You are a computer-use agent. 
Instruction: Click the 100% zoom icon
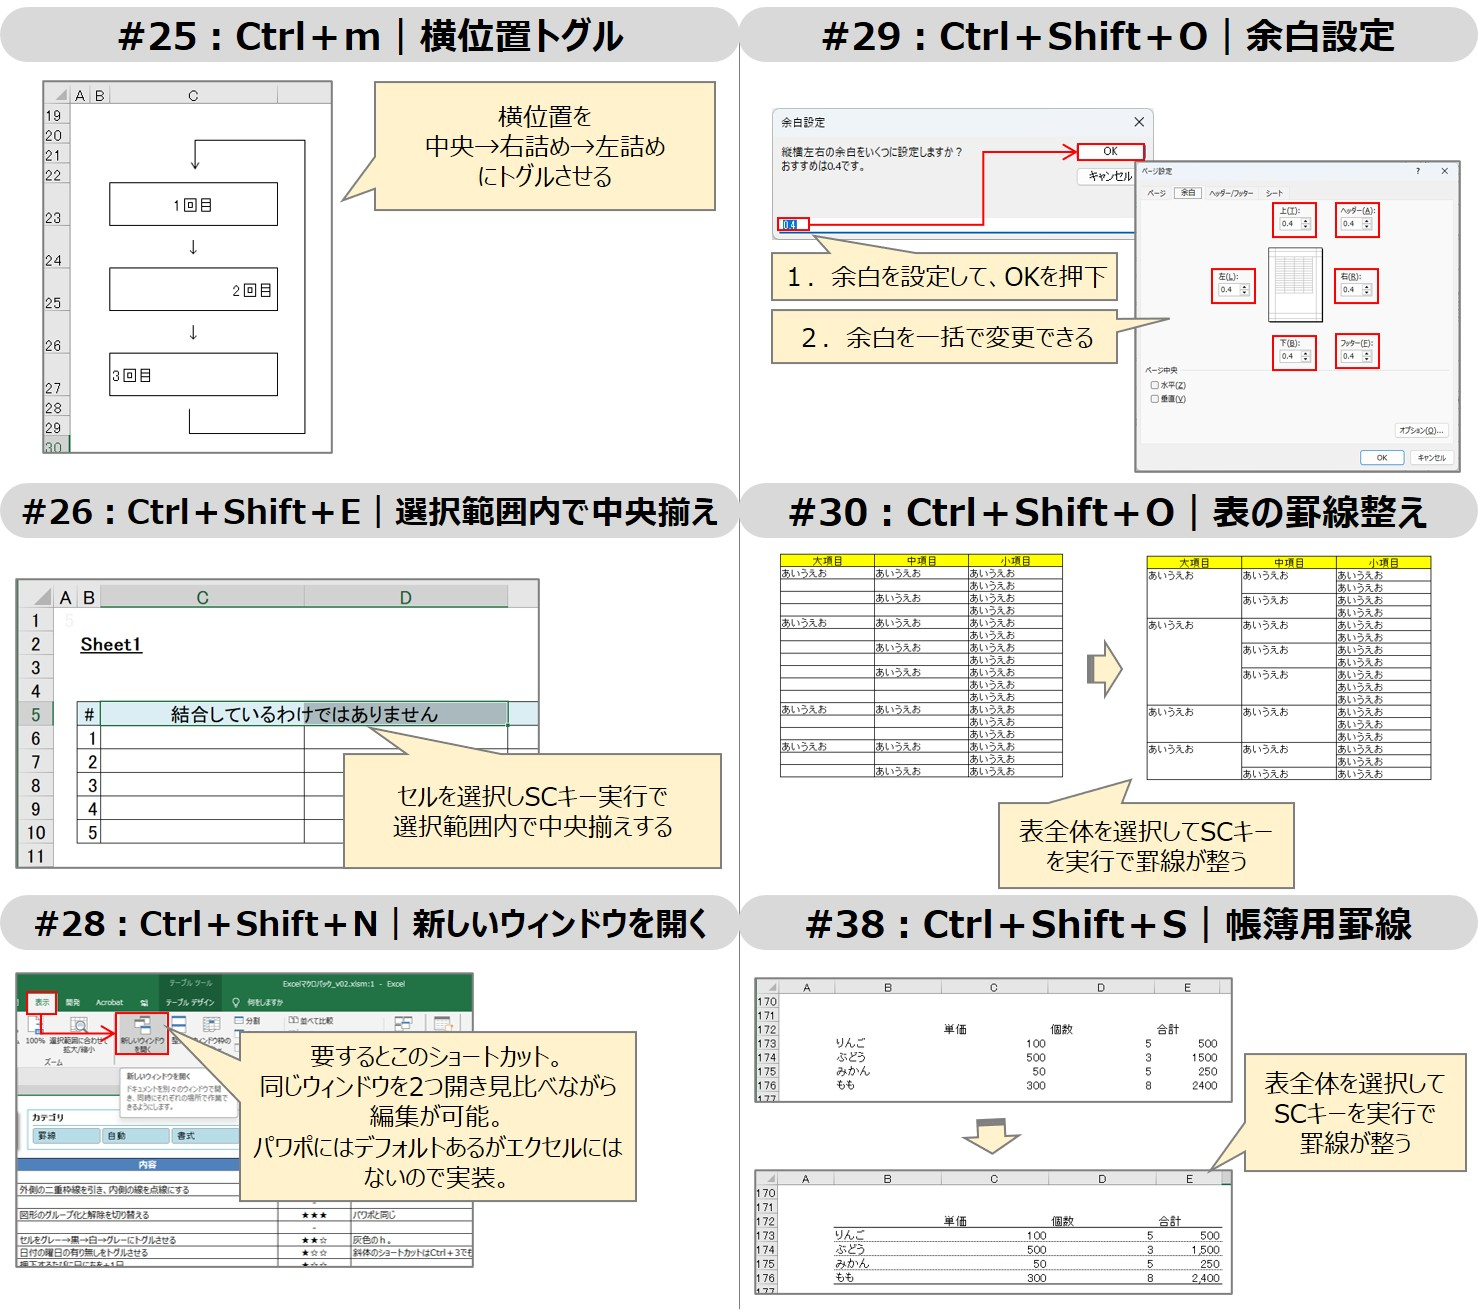coord(34,1022)
